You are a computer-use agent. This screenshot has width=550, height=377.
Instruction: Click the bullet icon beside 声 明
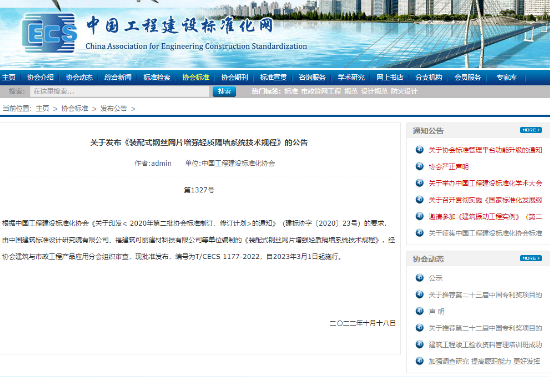(420, 311)
